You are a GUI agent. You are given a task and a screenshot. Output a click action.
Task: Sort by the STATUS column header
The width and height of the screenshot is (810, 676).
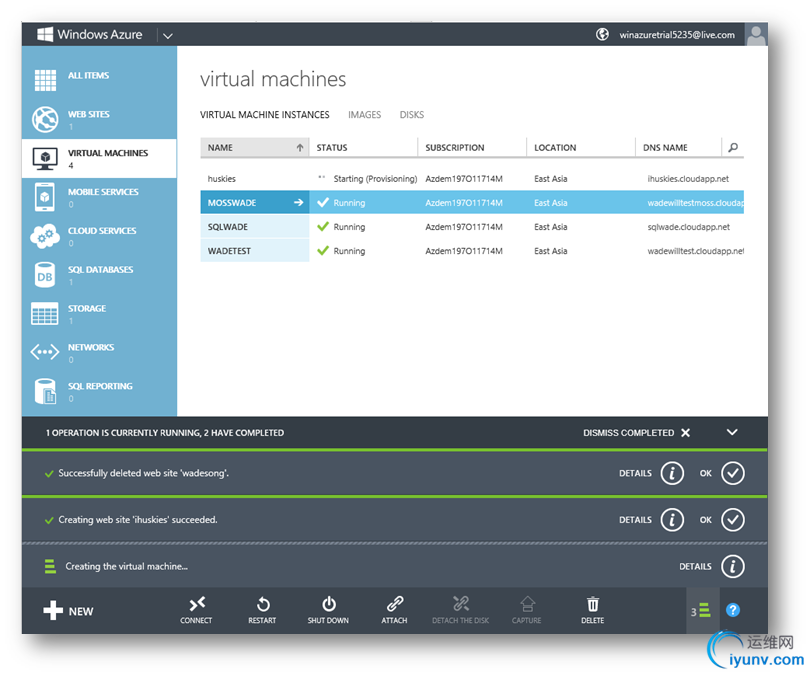click(364, 148)
